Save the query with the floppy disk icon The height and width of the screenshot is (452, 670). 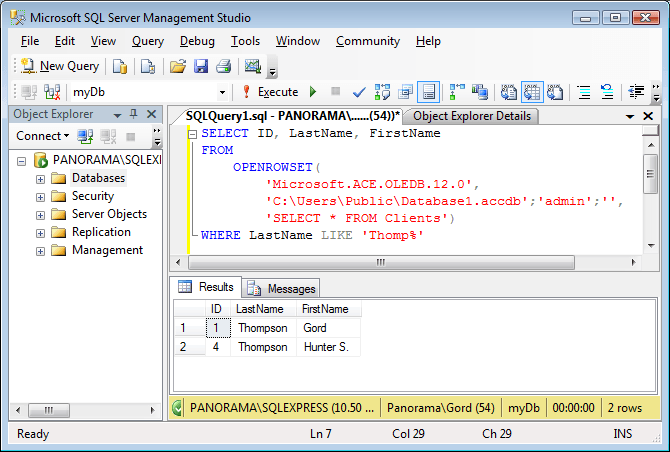(201, 66)
